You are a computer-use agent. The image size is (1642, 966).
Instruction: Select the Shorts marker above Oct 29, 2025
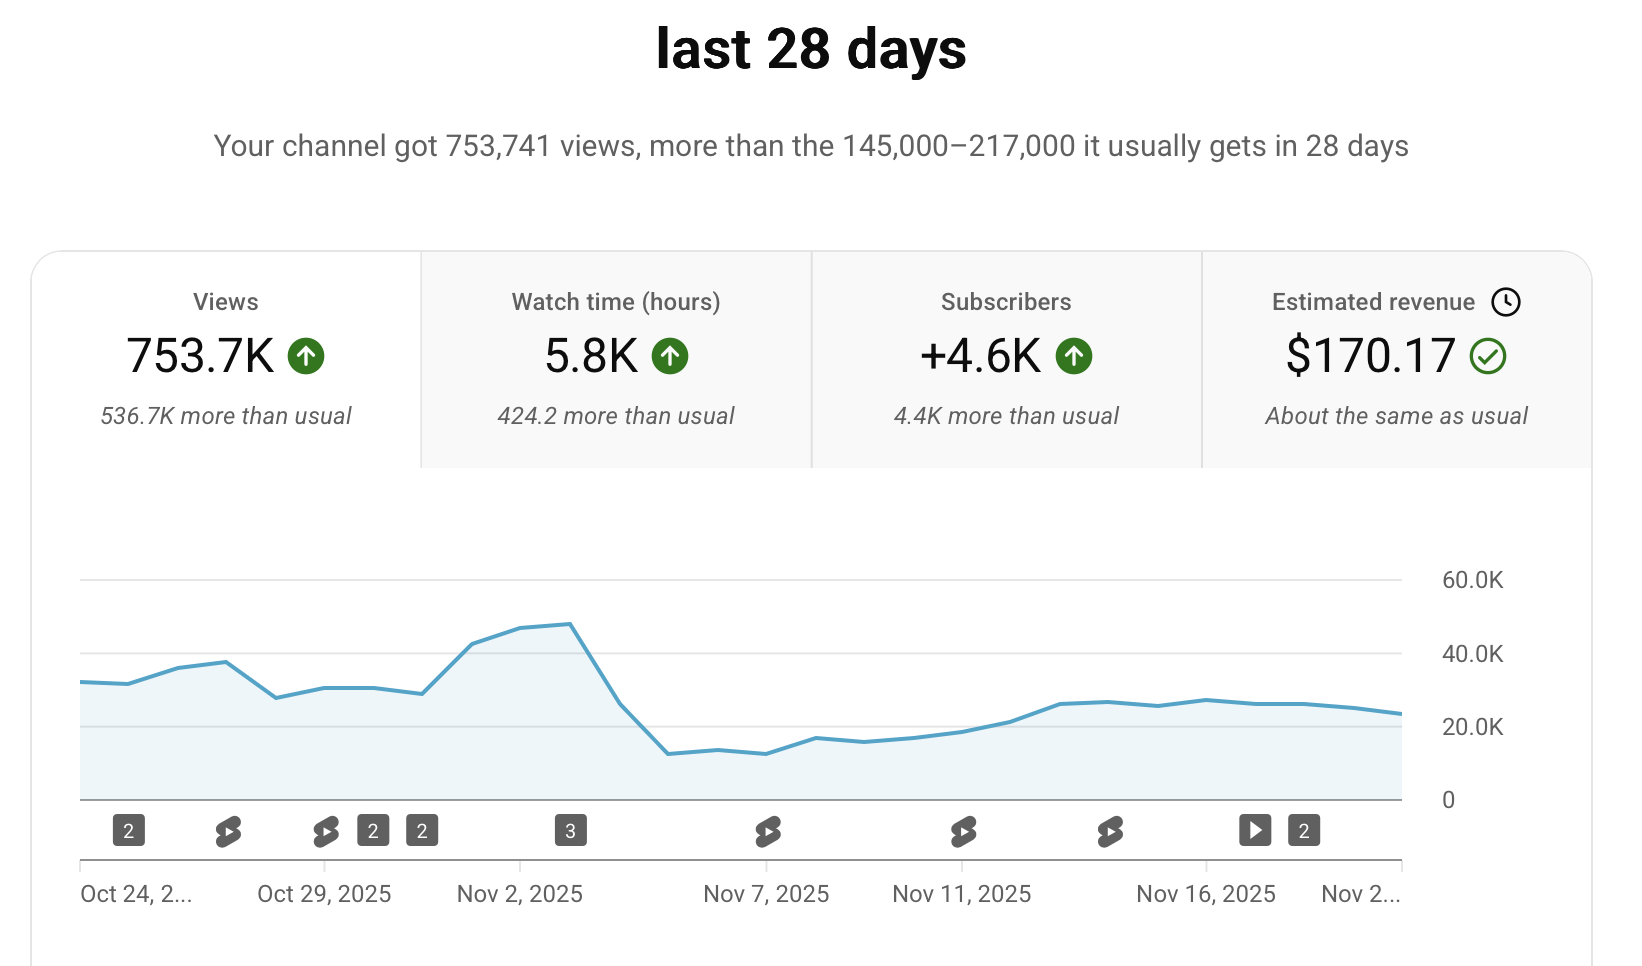coord(326,831)
